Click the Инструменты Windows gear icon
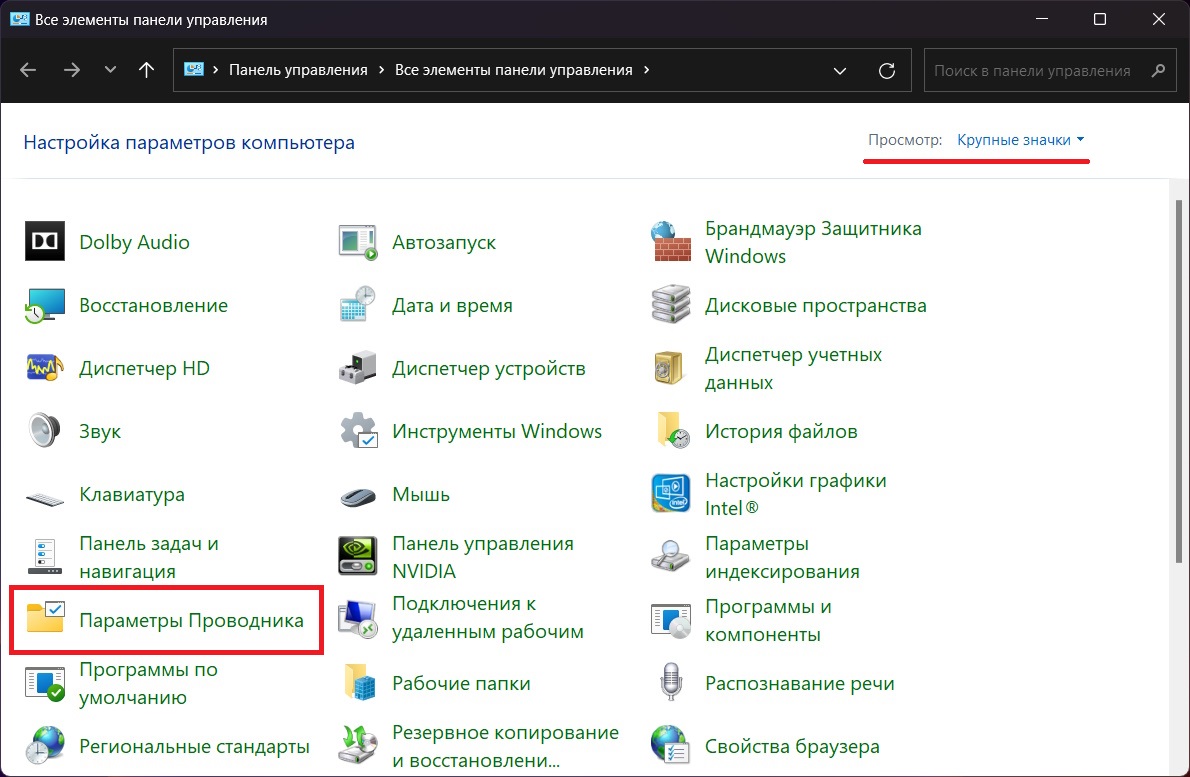This screenshot has height=777, width=1190. coord(358,430)
